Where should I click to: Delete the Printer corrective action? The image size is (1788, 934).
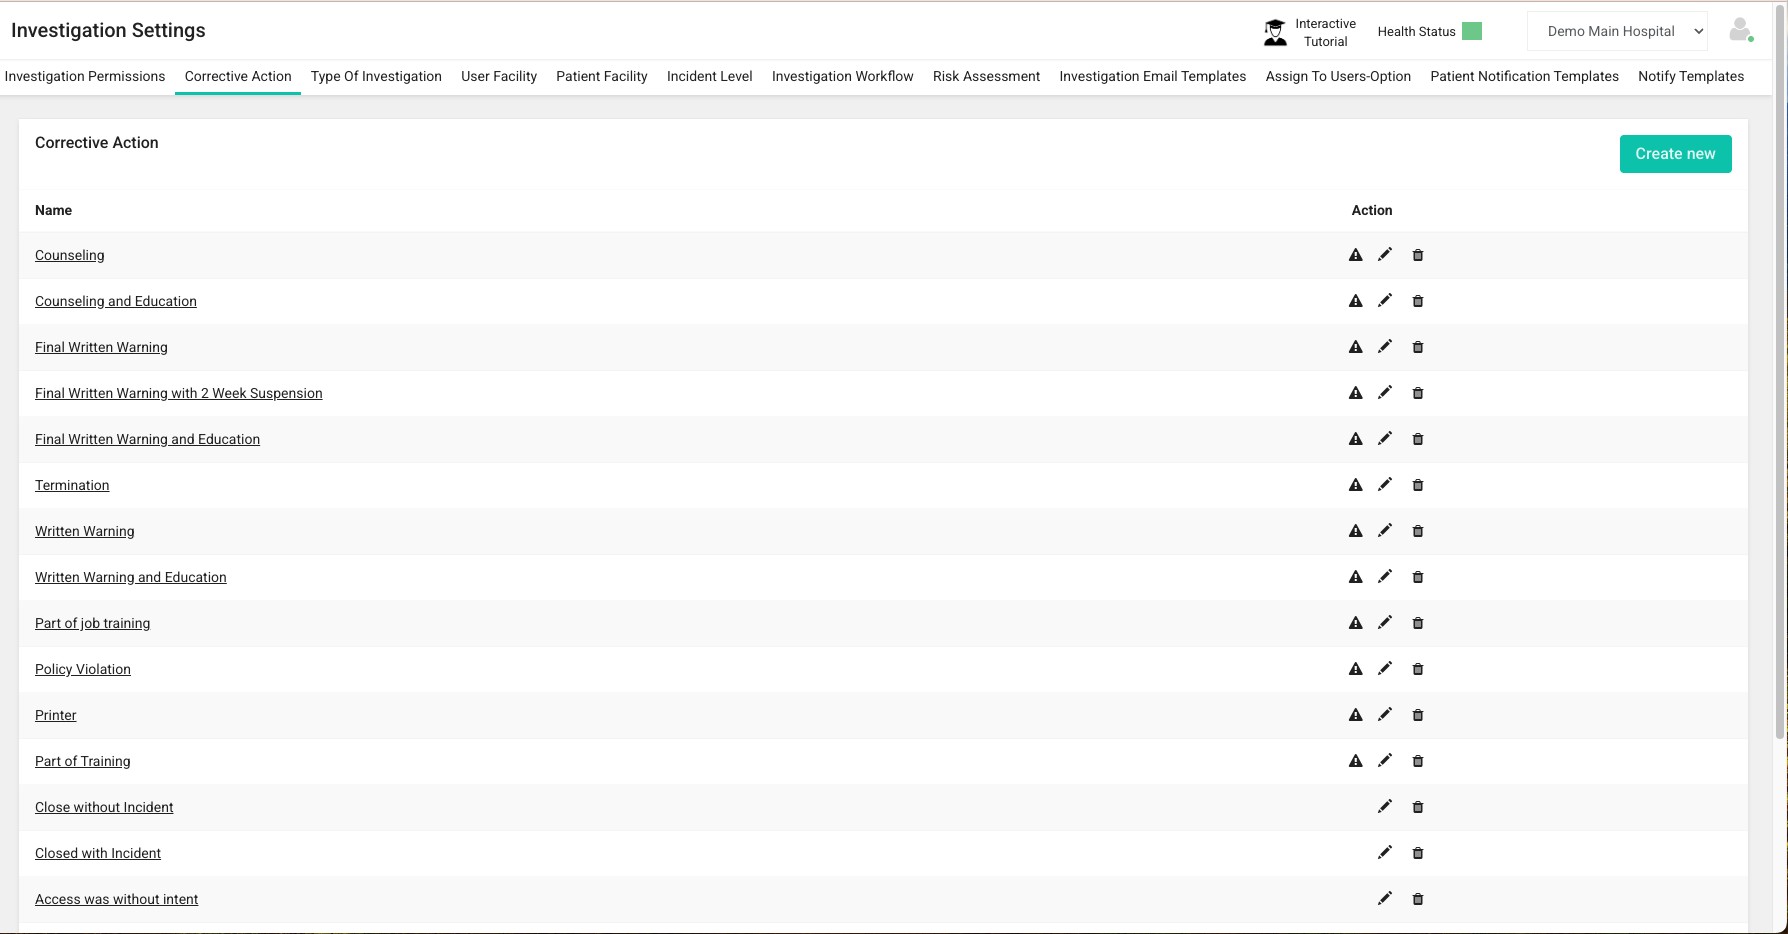click(x=1417, y=715)
